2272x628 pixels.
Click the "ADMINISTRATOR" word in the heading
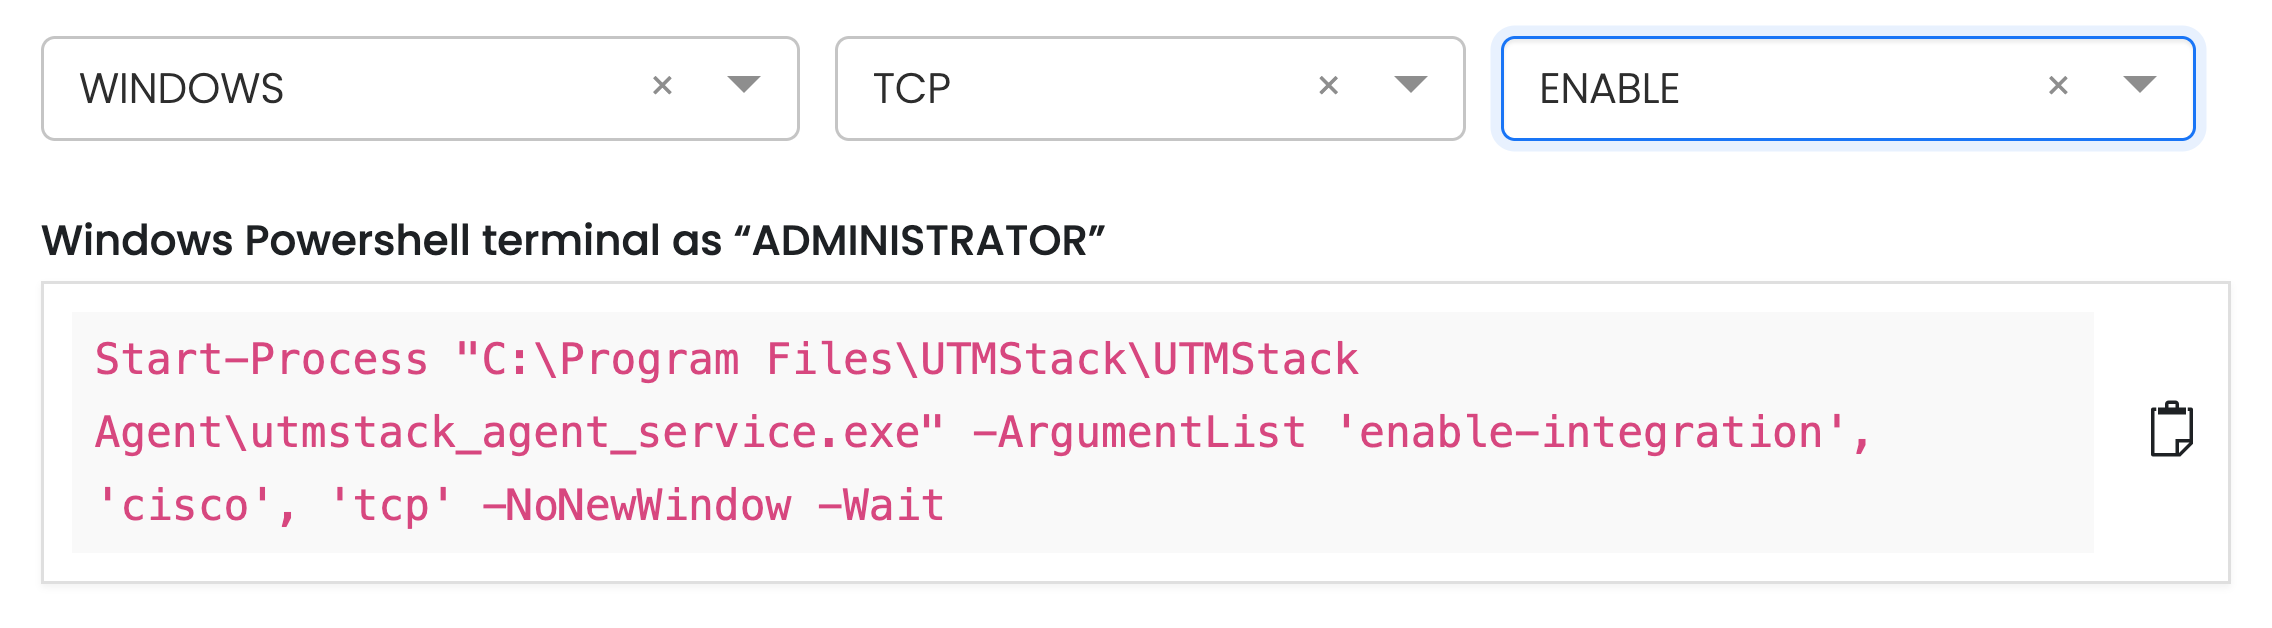919,241
